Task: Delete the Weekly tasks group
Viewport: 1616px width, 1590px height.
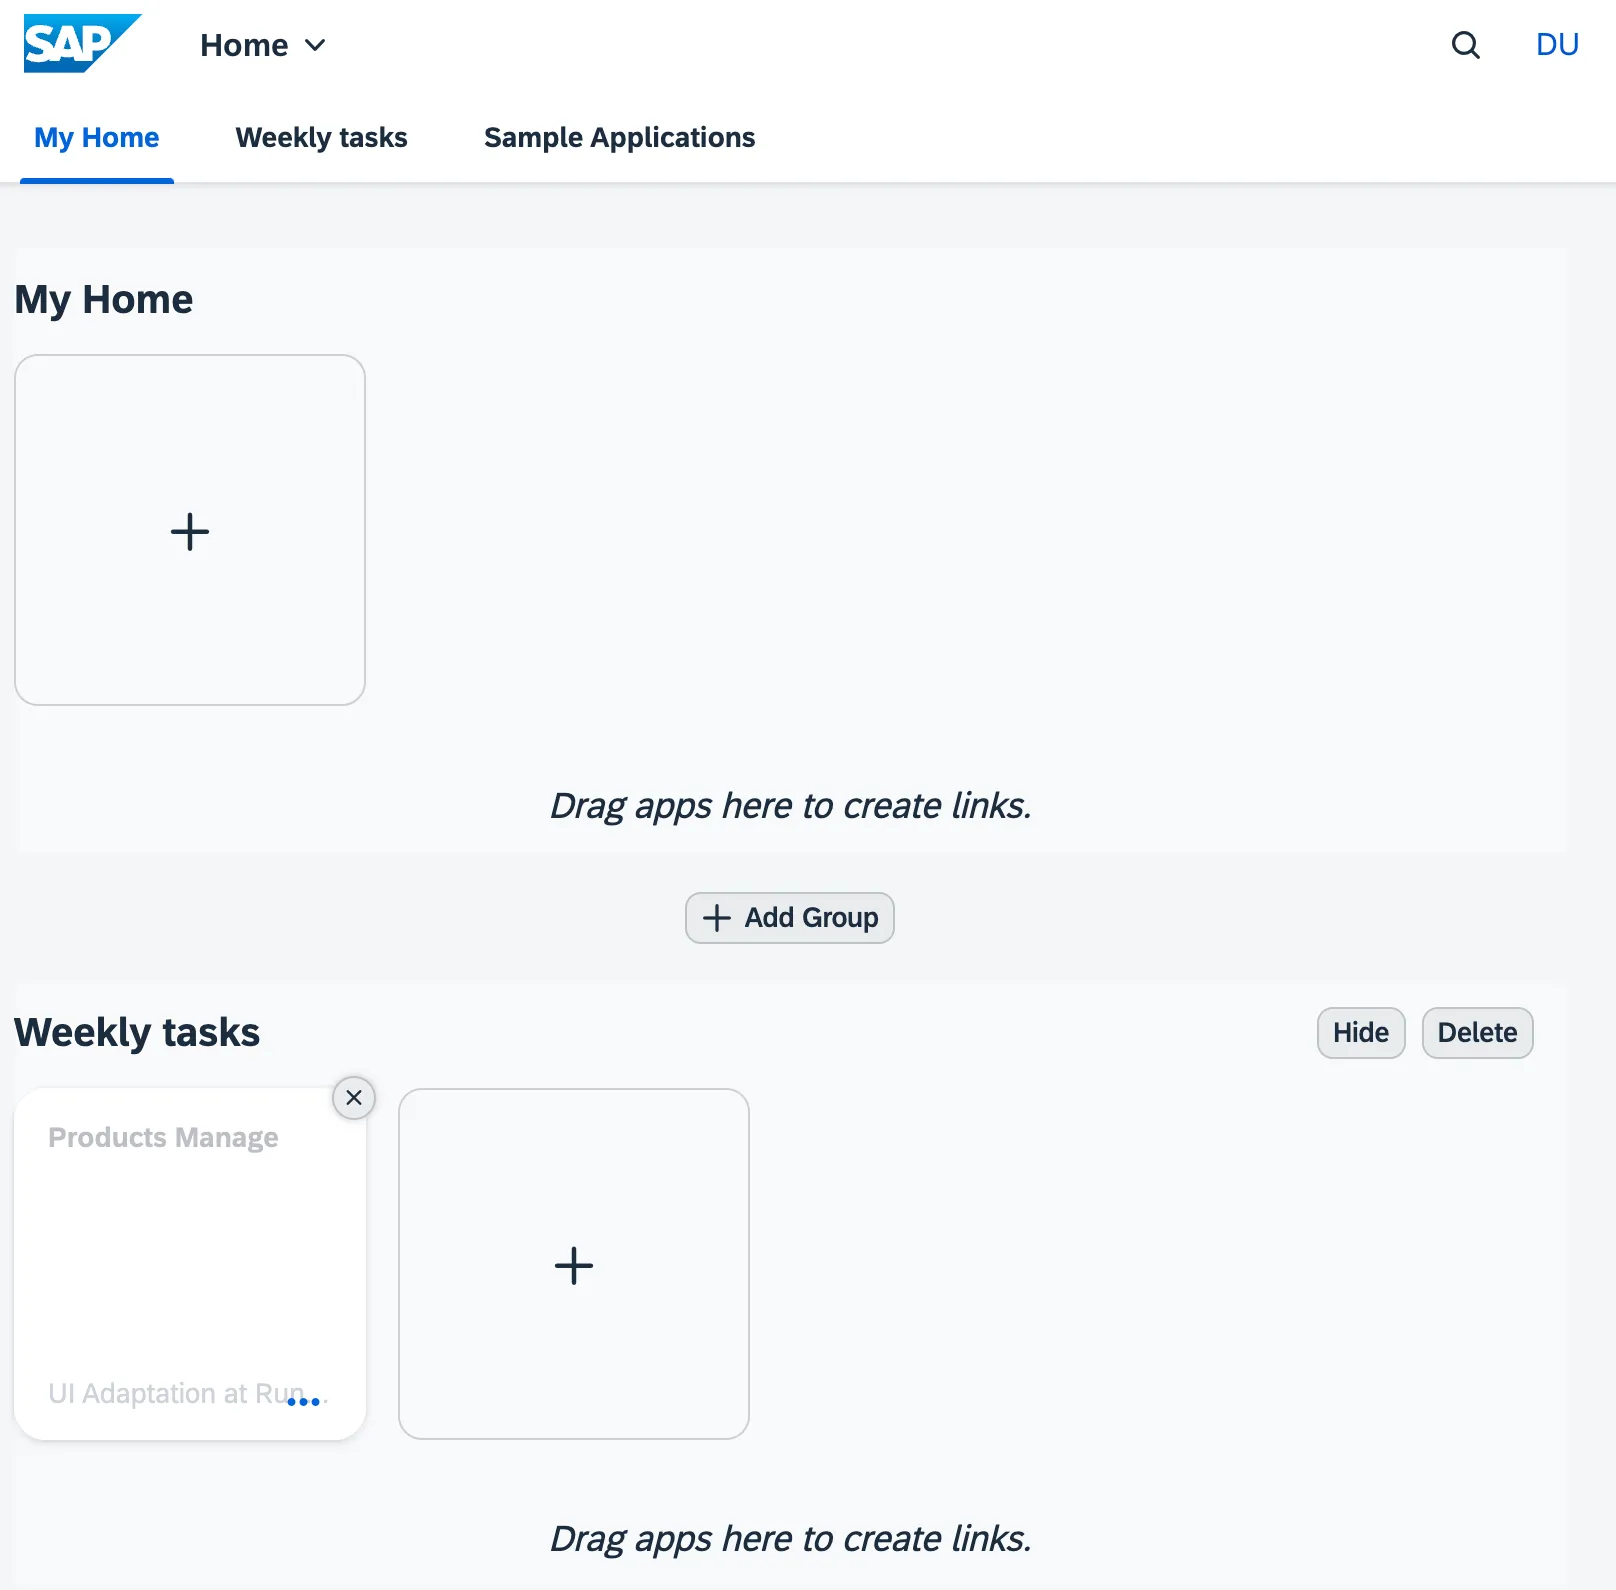Action: point(1476,1033)
